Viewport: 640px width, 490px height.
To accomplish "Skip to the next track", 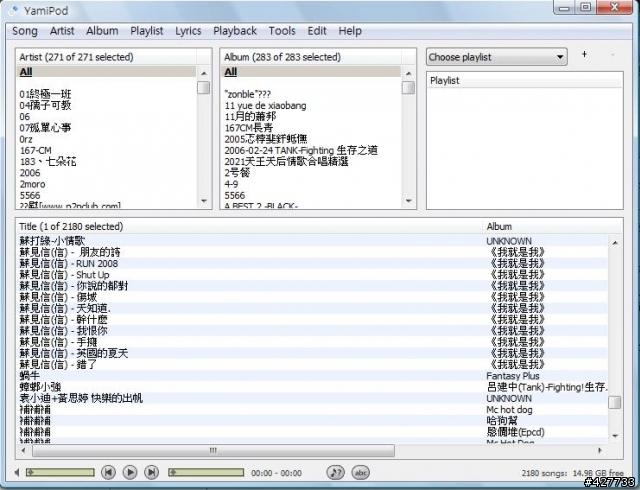I will point(151,472).
